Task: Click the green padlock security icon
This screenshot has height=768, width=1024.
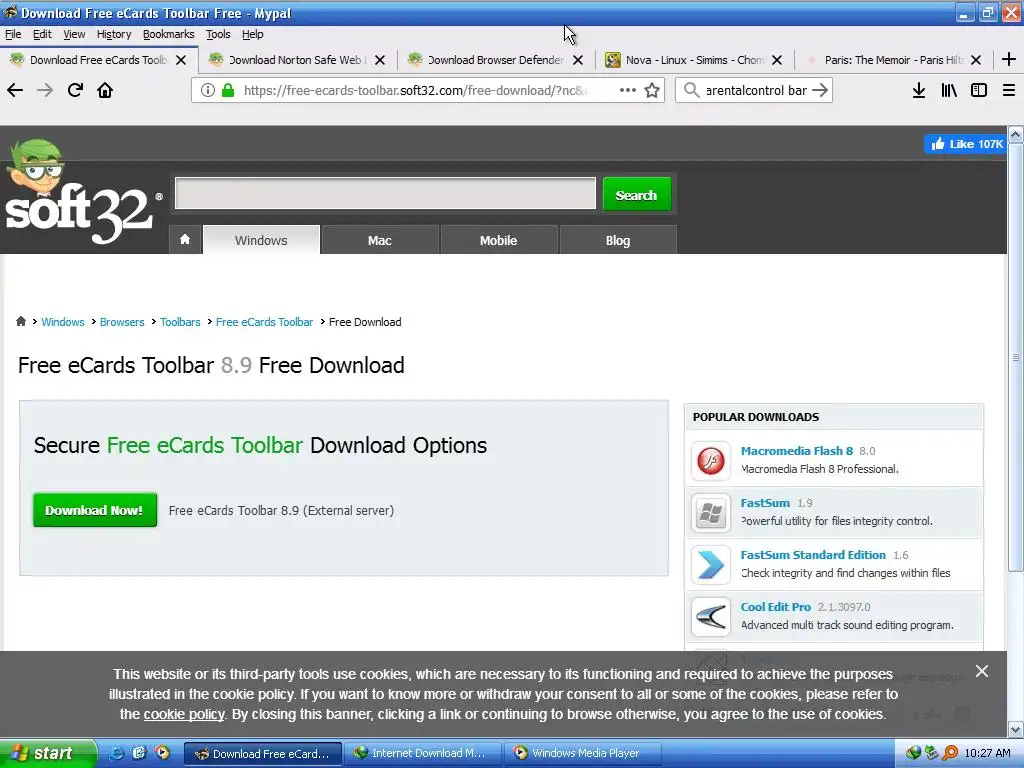Action: (x=227, y=90)
